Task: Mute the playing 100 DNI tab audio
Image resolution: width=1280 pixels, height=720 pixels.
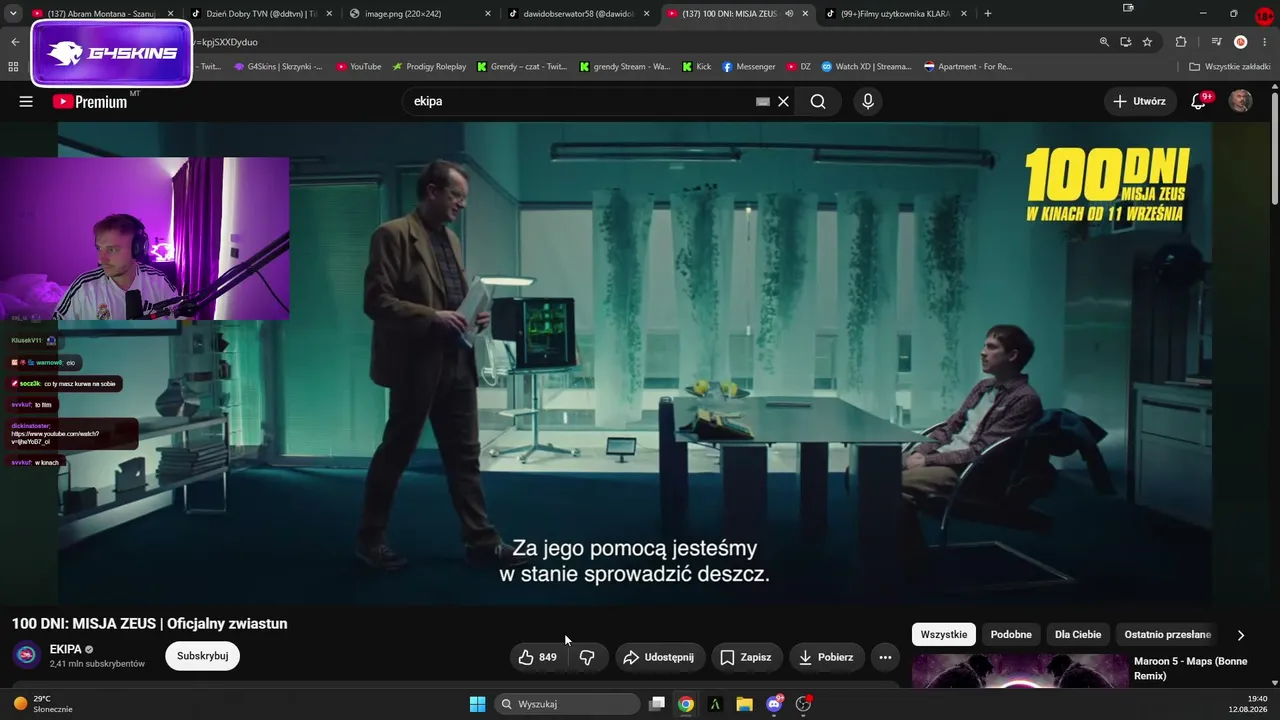Action: coord(789,14)
